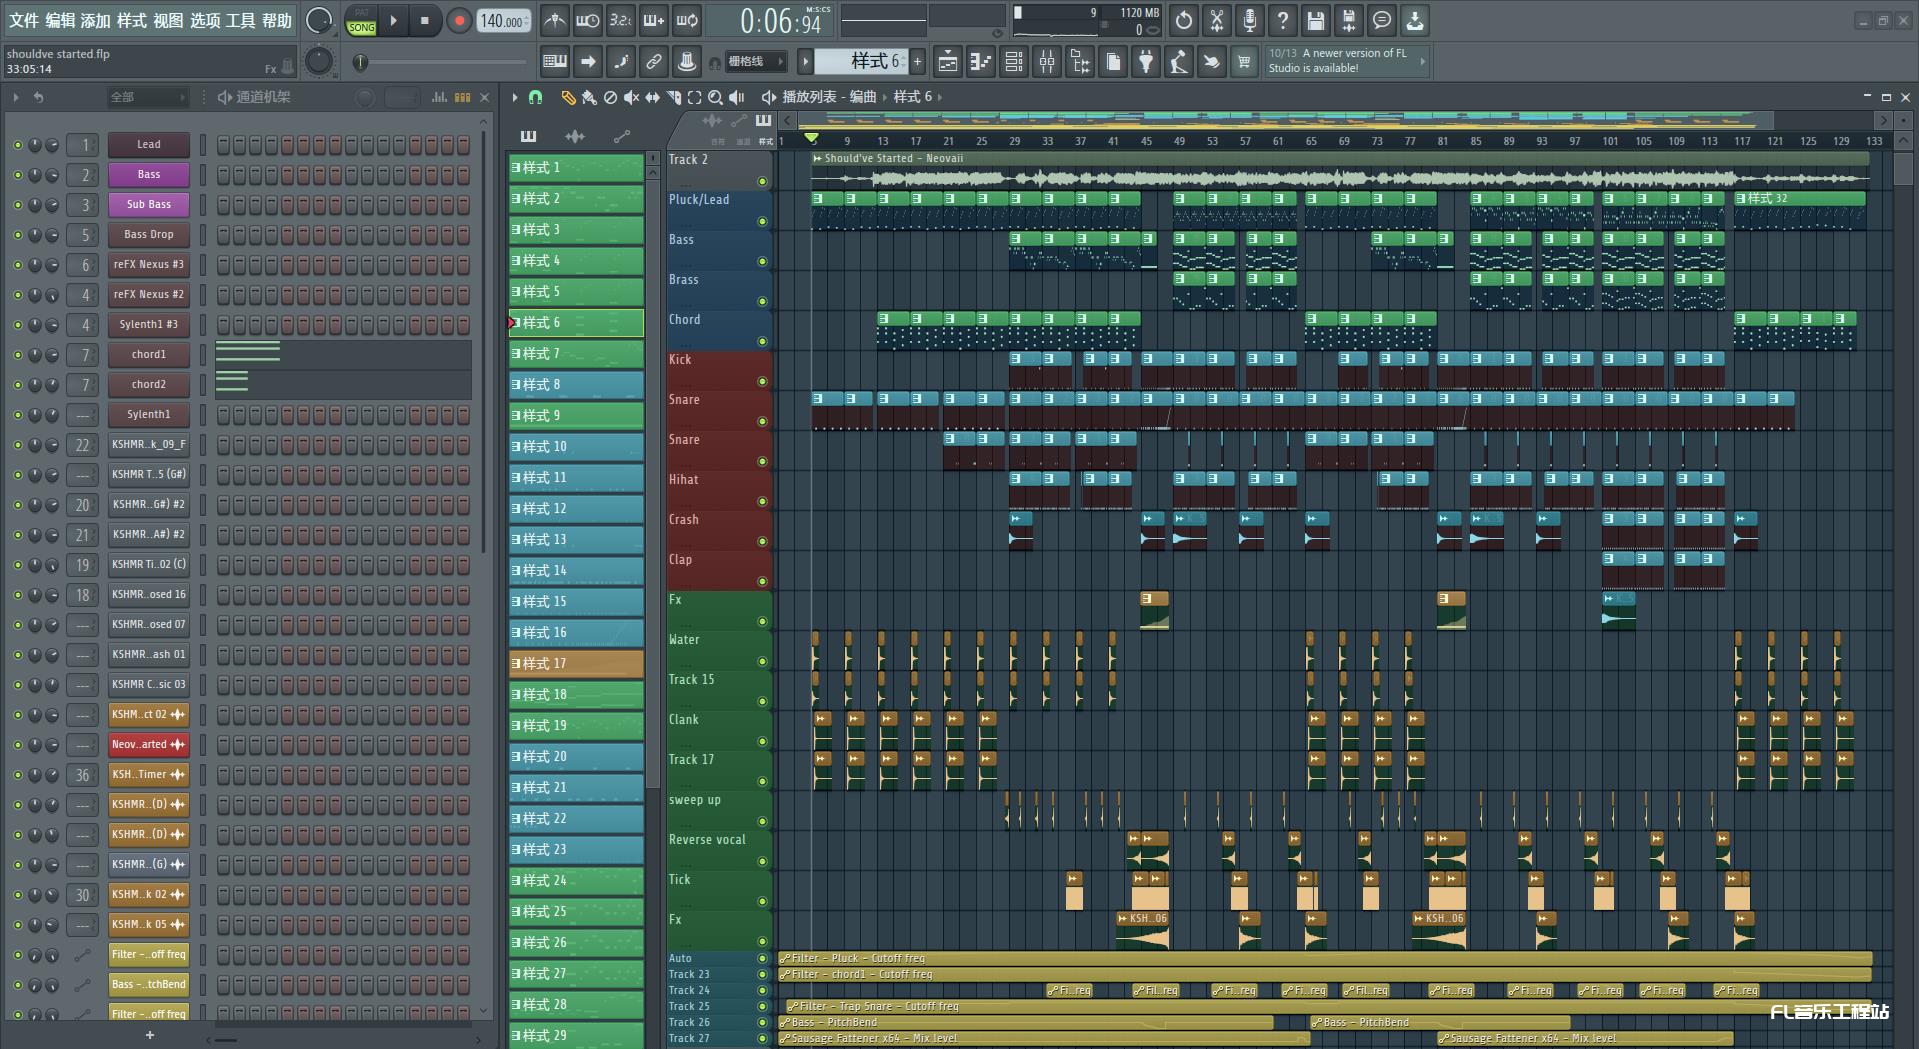Click the Undo history icon
The image size is (1919, 1049).
(x=1184, y=20)
